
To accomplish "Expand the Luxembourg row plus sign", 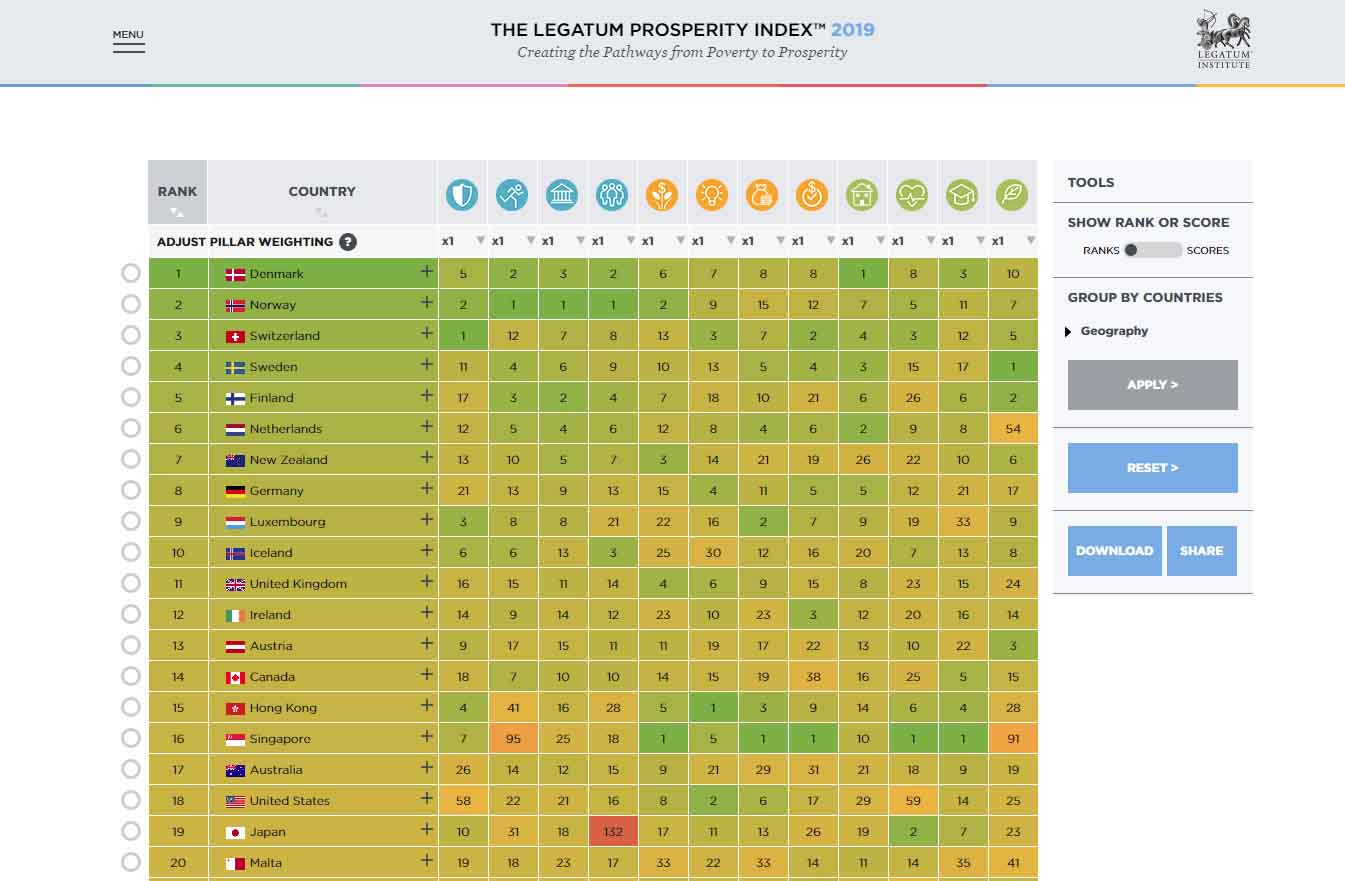I will tap(427, 520).
